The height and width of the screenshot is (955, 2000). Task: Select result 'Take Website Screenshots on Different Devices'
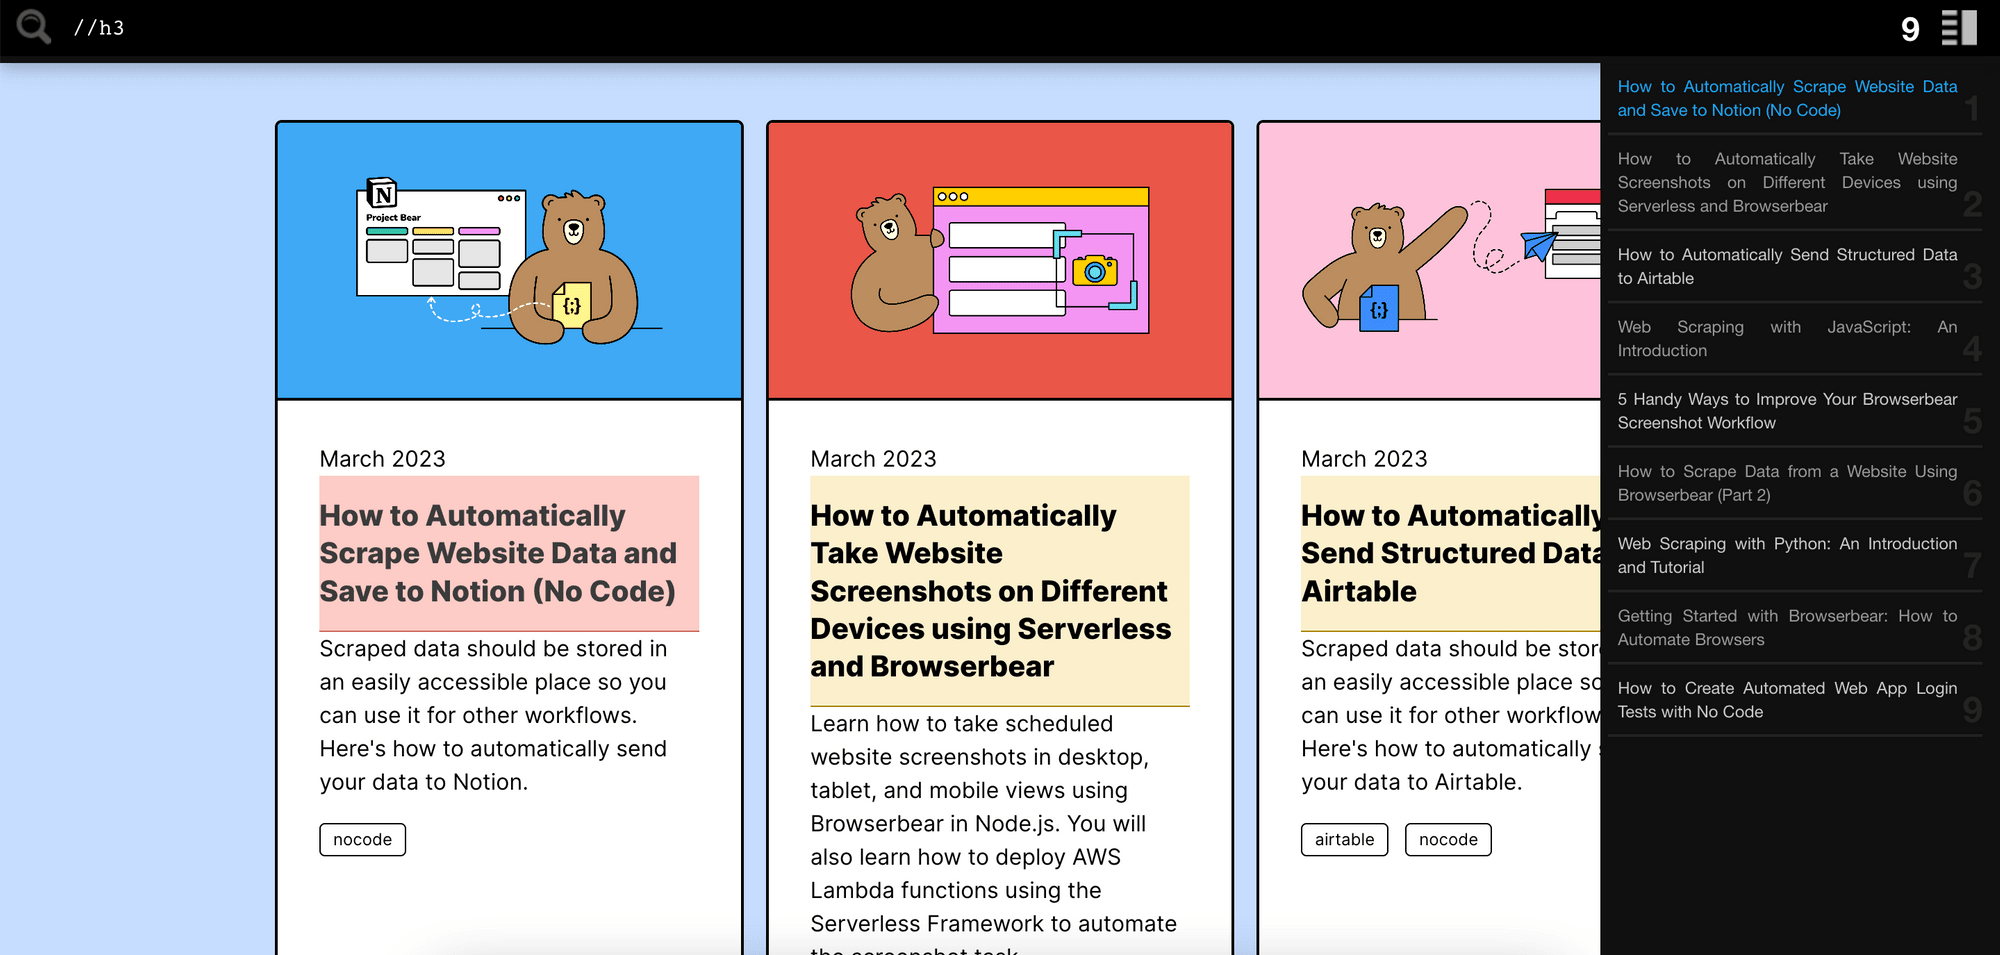[x=1787, y=182]
